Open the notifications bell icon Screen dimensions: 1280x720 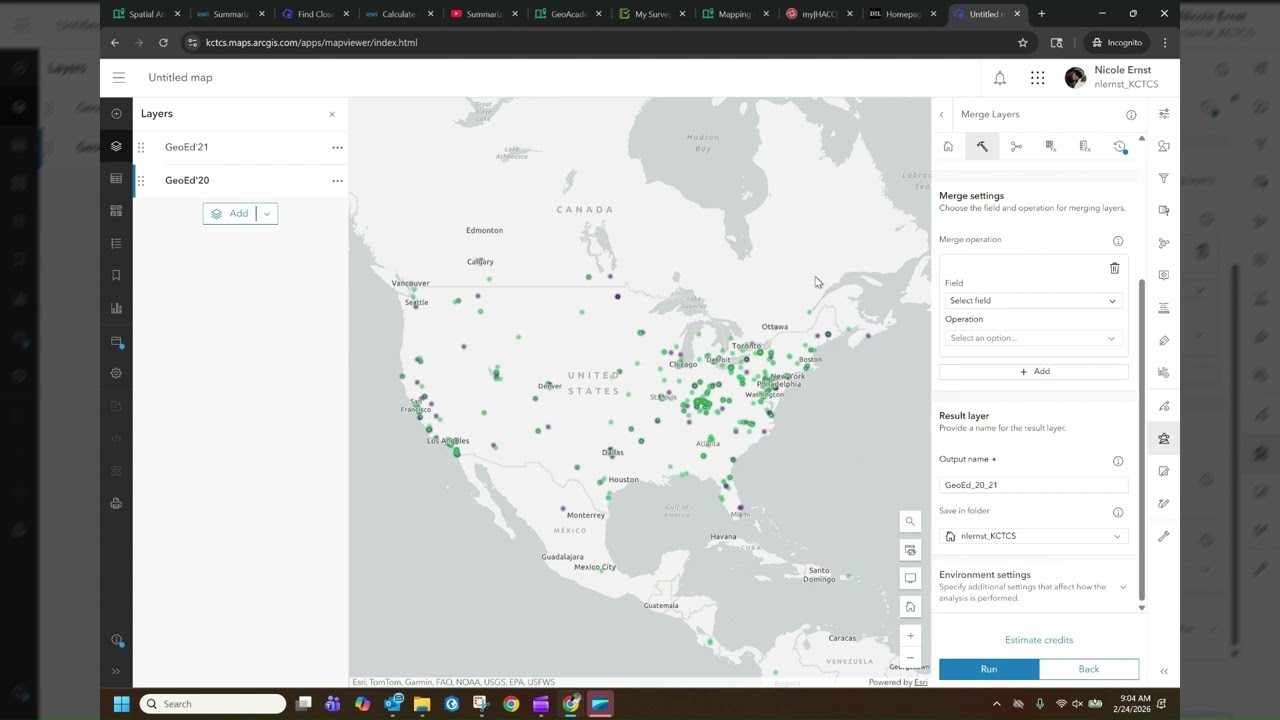pos(1000,78)
